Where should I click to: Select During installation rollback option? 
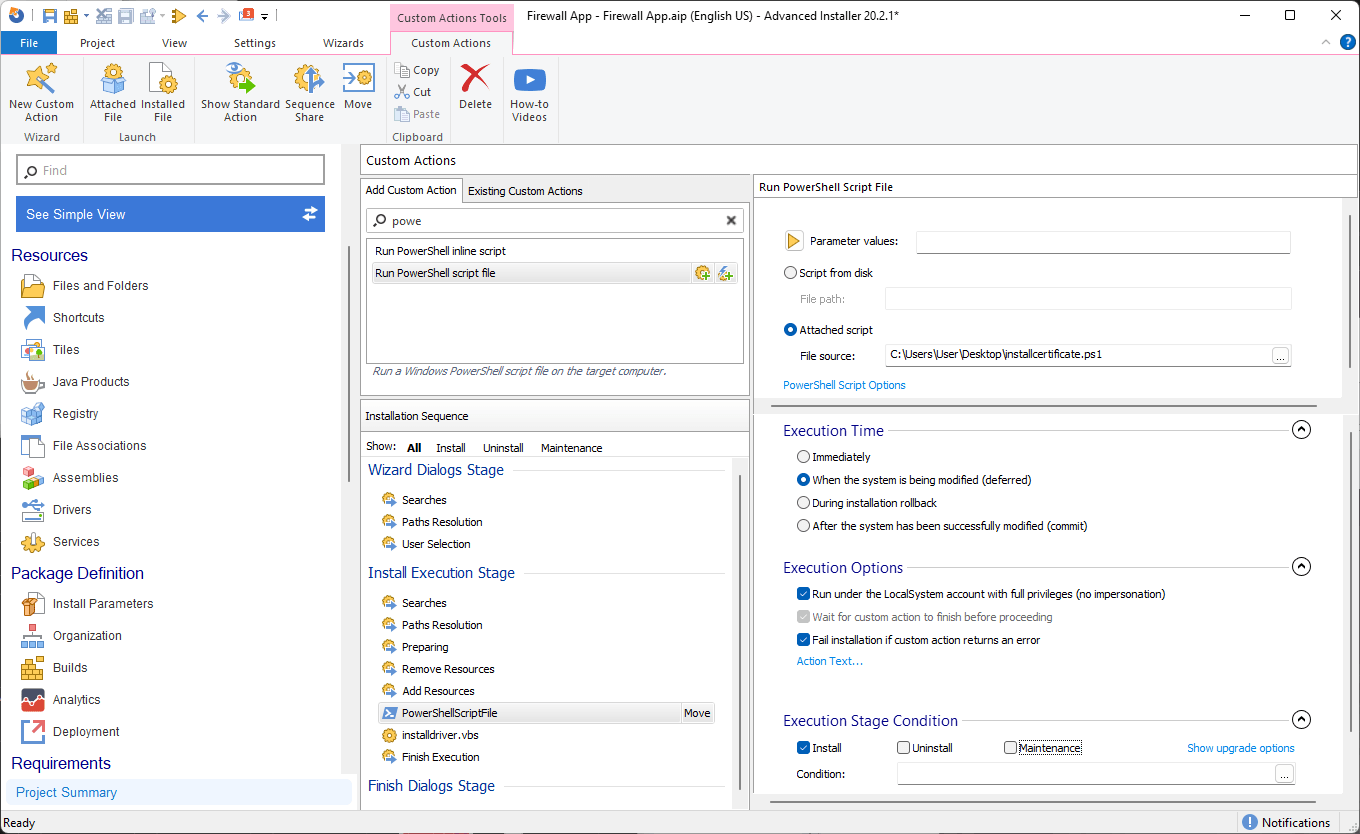tap(803, 503)
